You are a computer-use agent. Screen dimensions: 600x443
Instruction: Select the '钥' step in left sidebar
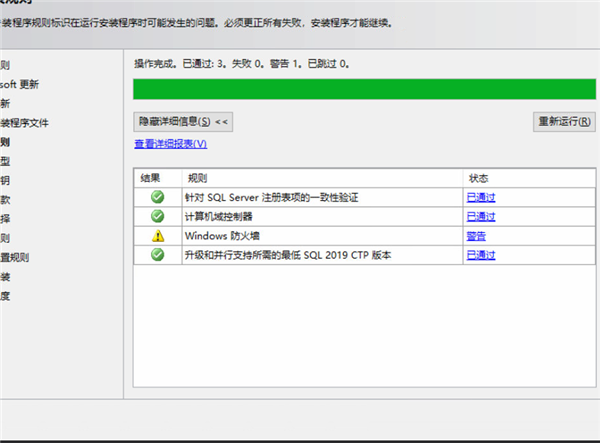[x=5, y=180]
